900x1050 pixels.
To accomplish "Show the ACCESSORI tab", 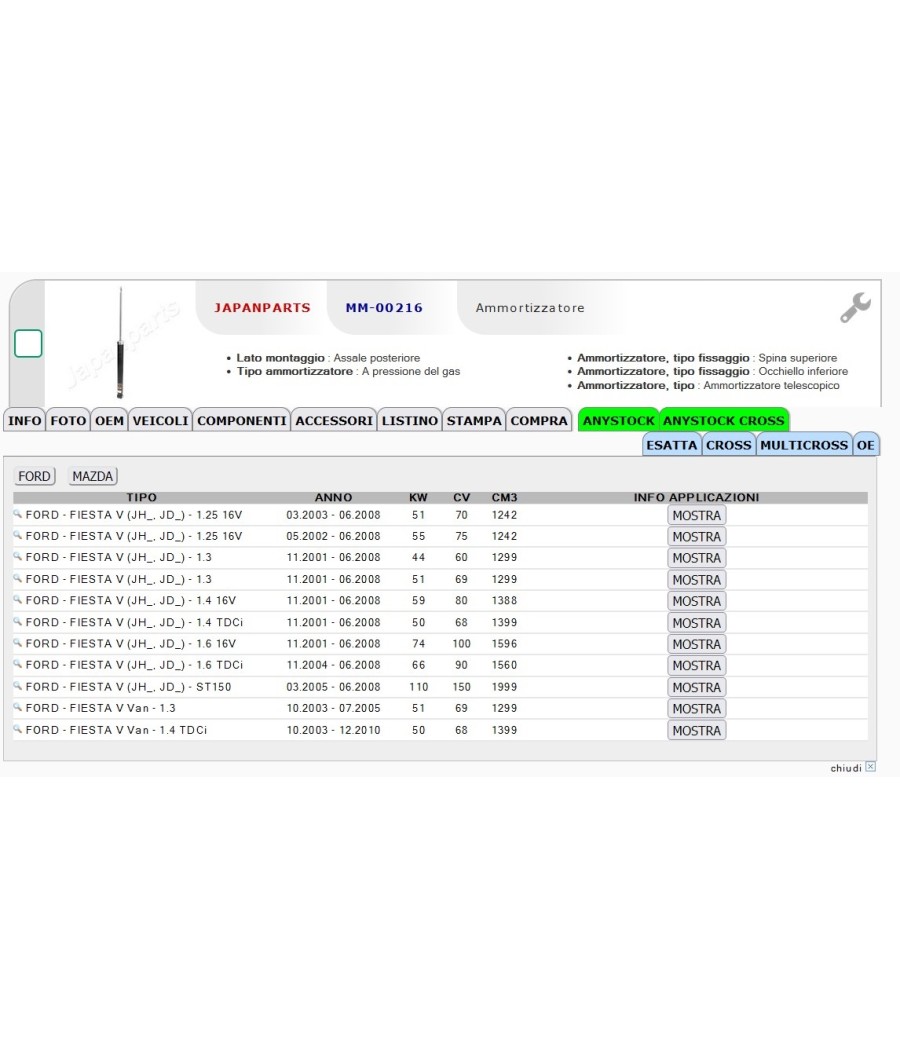I will [334, 421].
